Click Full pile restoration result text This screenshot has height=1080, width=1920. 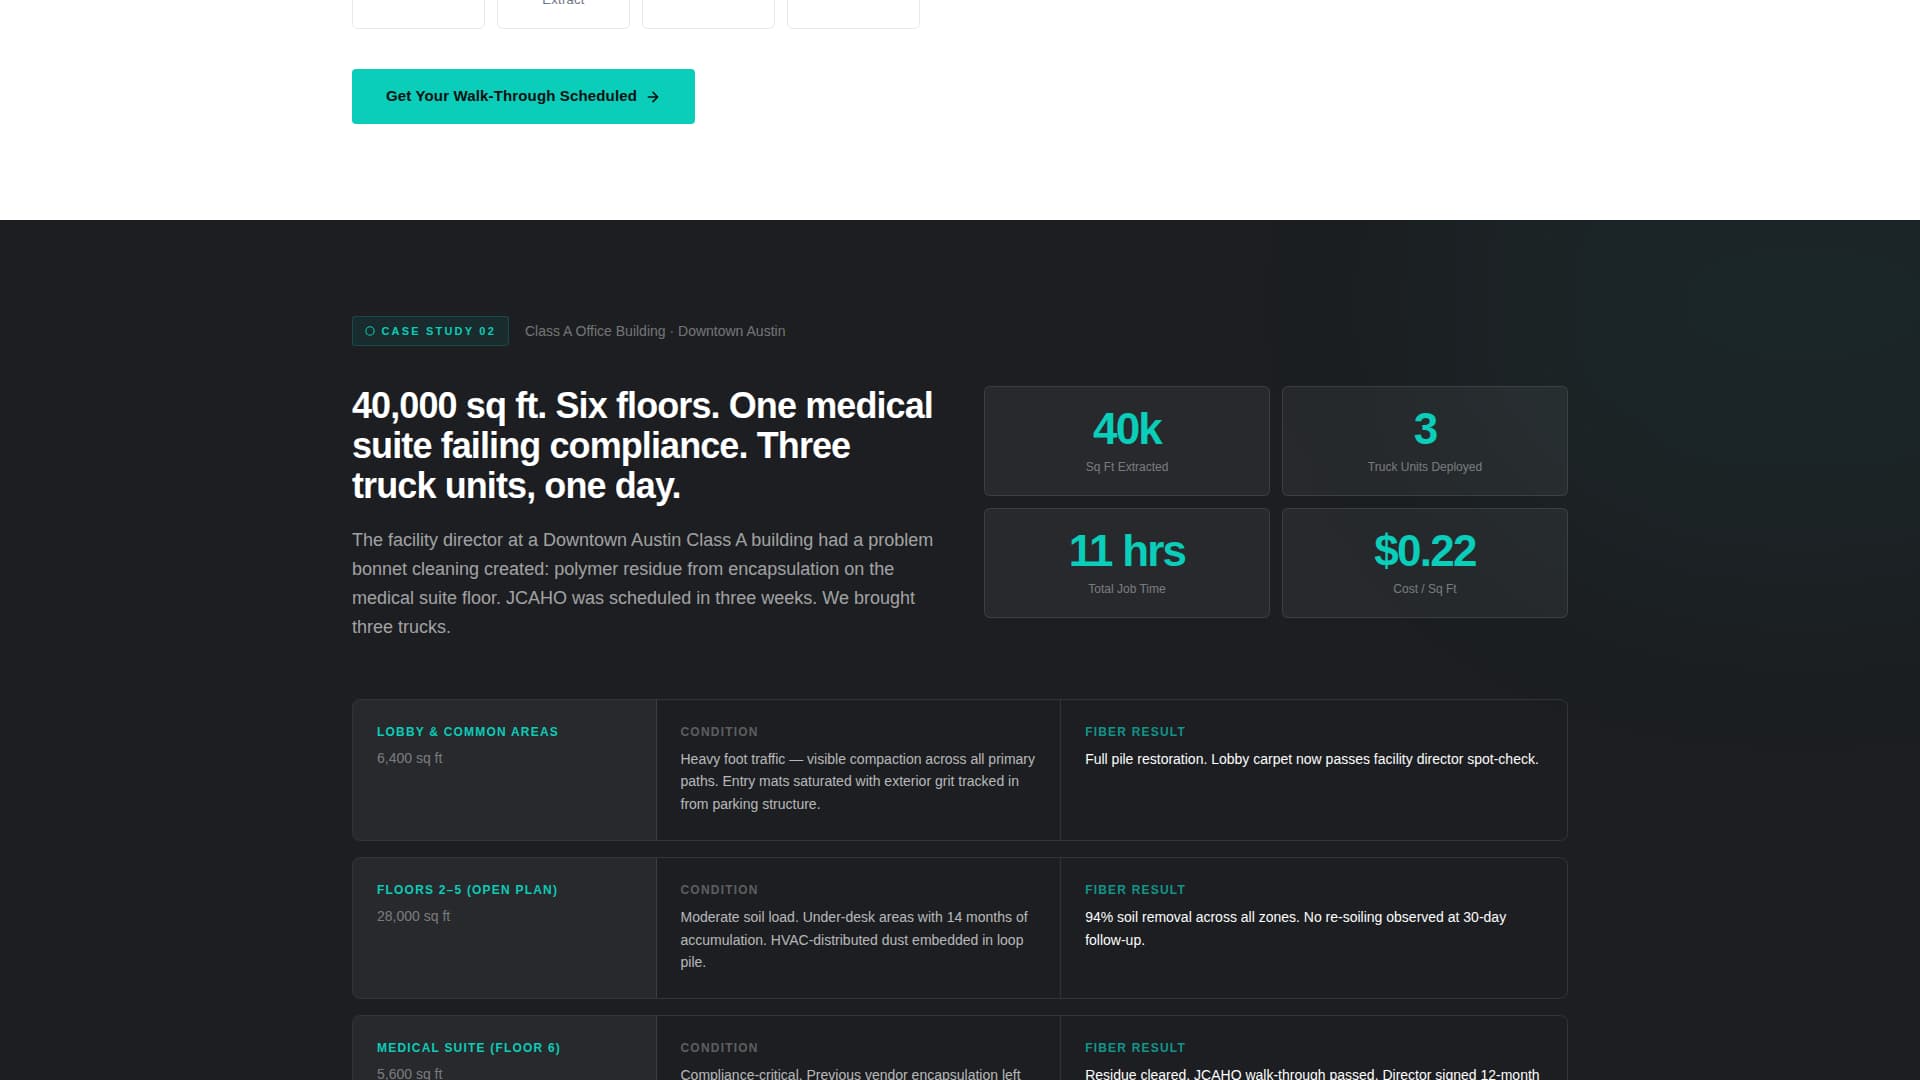tap(1311, 759)
